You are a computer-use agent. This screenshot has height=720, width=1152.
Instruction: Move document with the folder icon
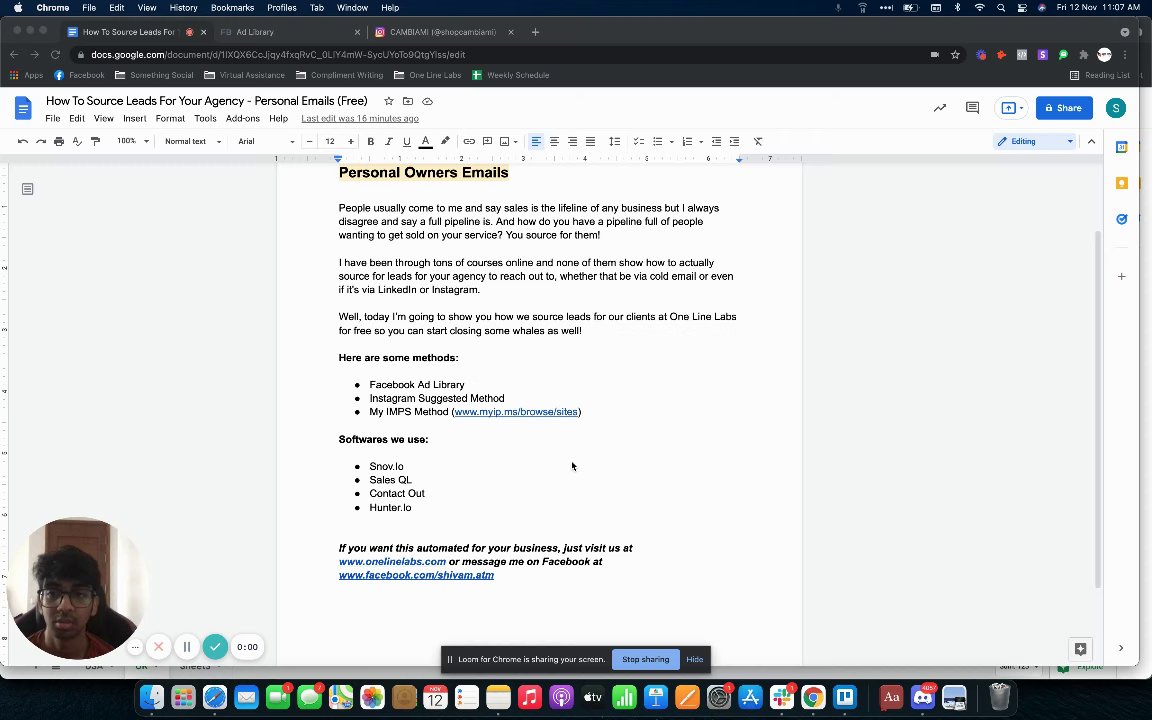point(408,101)
